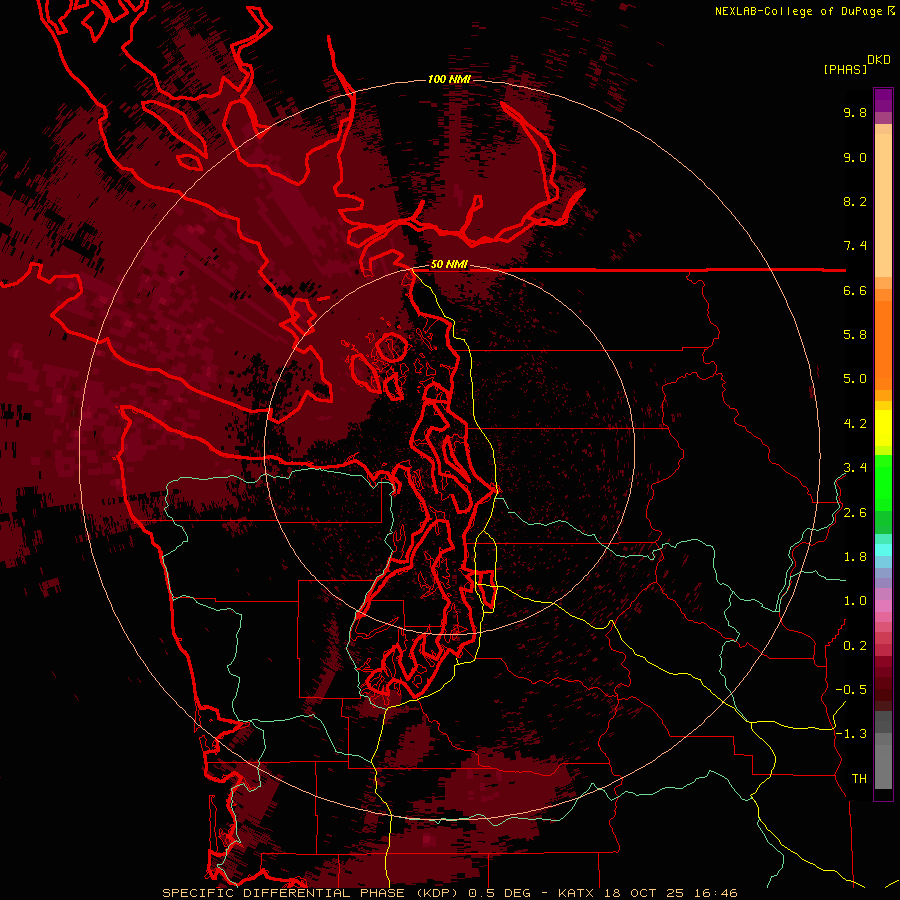The image size is (900, 900).
Task: Click the cyan segment of color bar
Action: tap(883, 549)
